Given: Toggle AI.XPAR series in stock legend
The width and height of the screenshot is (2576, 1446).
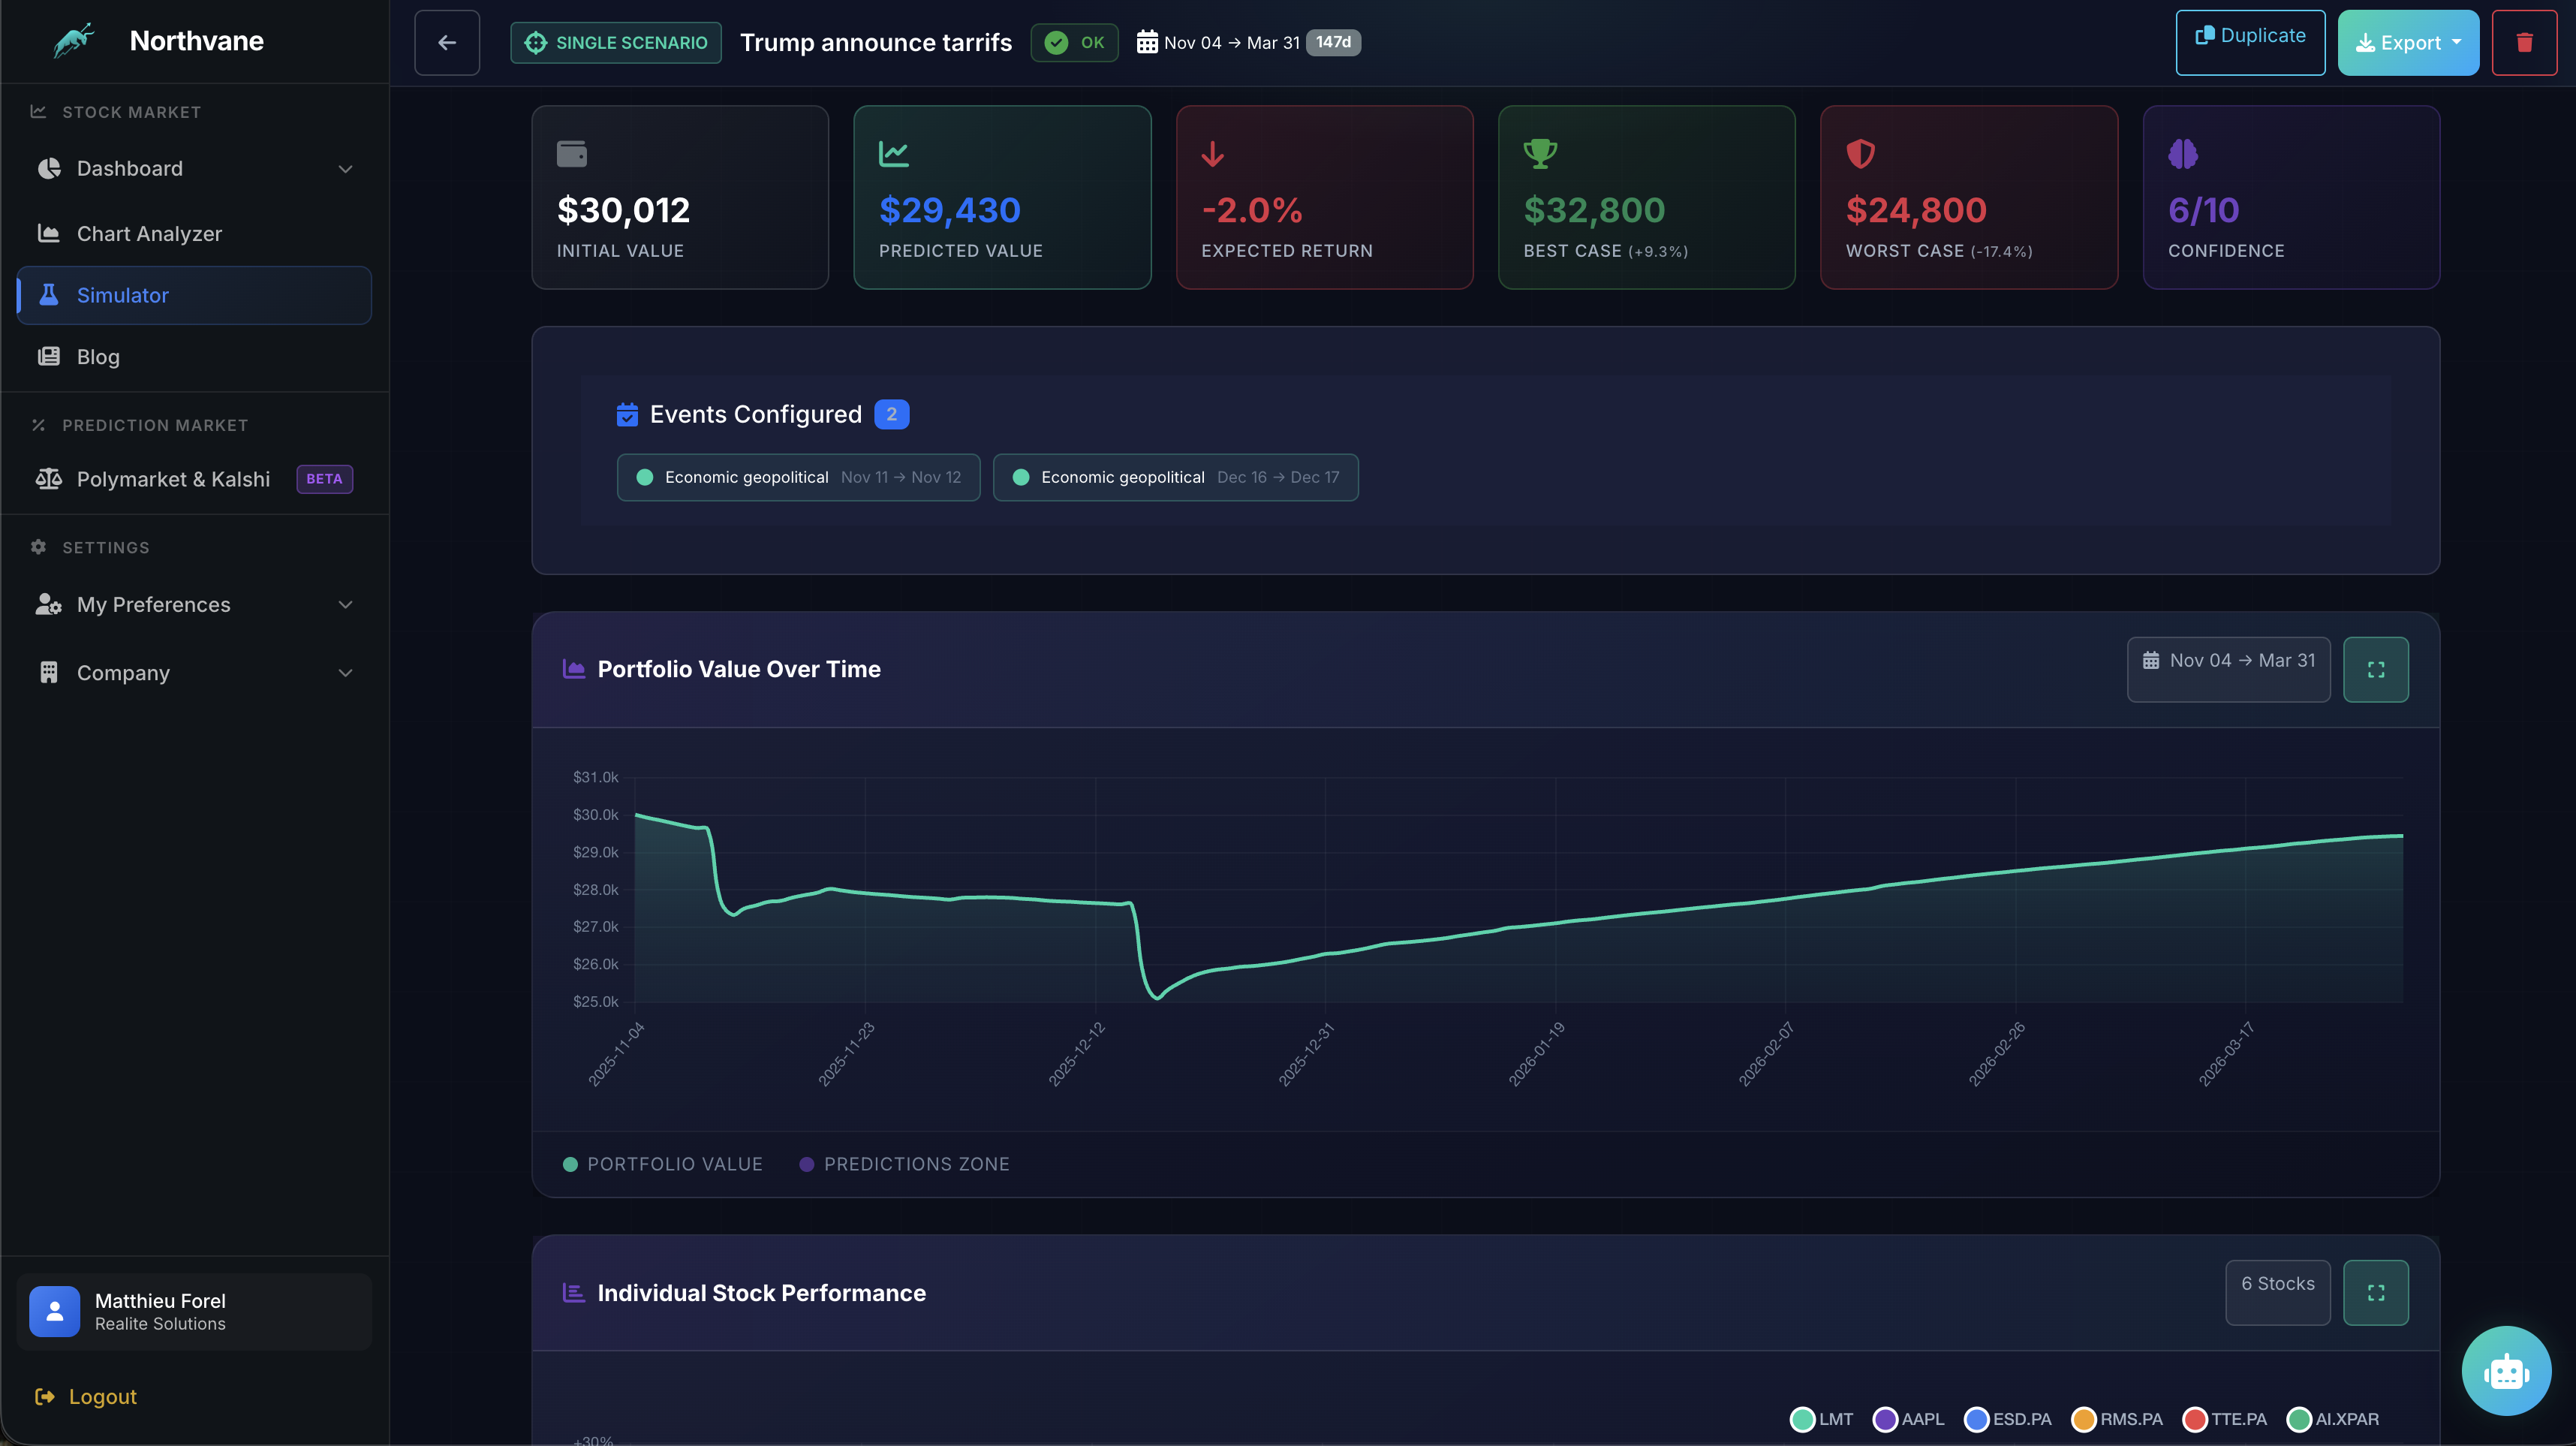Looking at the screenshot, I should point(2333,1419).
